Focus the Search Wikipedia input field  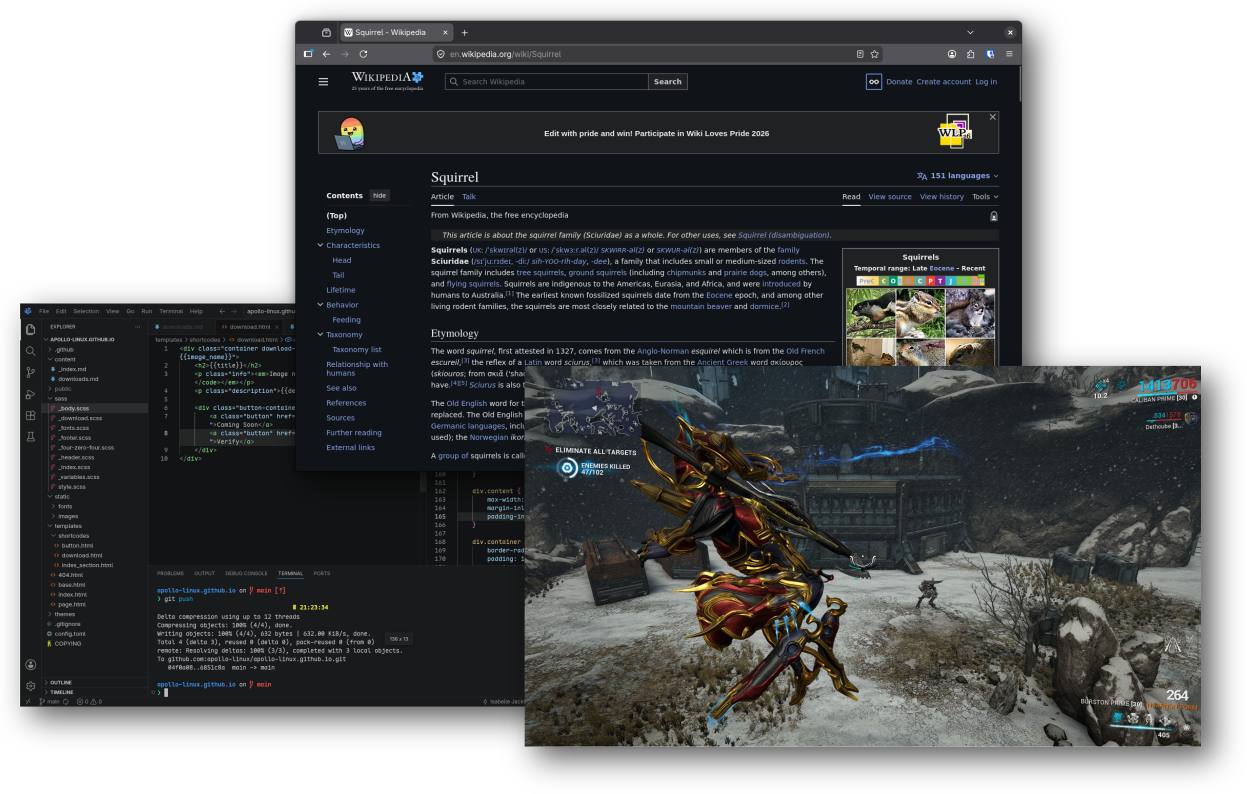546,82
